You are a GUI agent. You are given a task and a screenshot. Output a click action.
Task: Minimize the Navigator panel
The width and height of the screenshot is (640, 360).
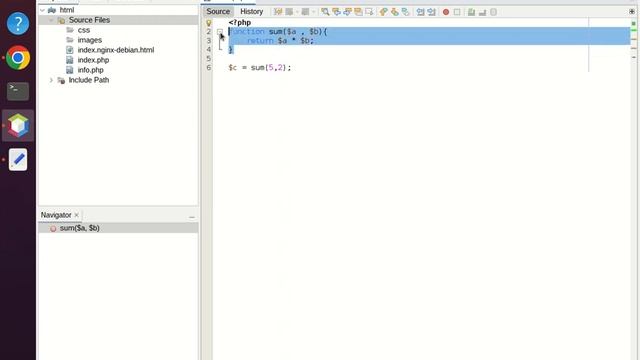192,216
